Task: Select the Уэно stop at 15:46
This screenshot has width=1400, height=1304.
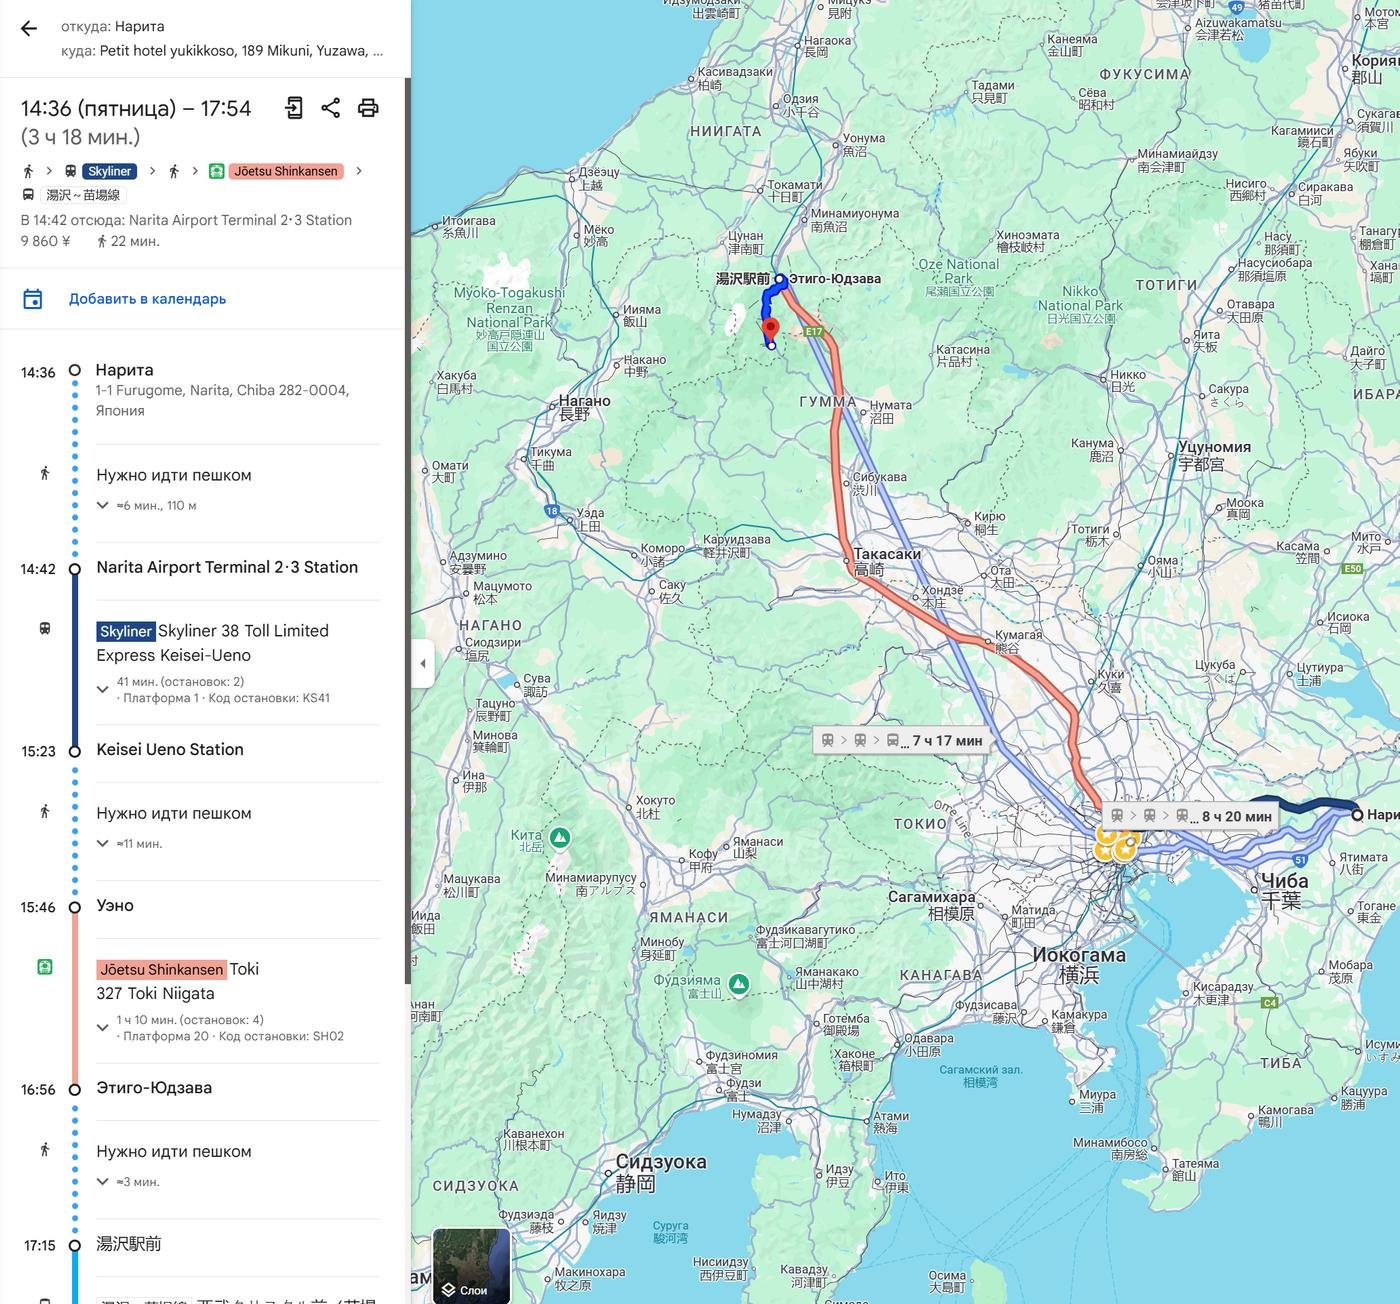Action: tap(115, 905)
